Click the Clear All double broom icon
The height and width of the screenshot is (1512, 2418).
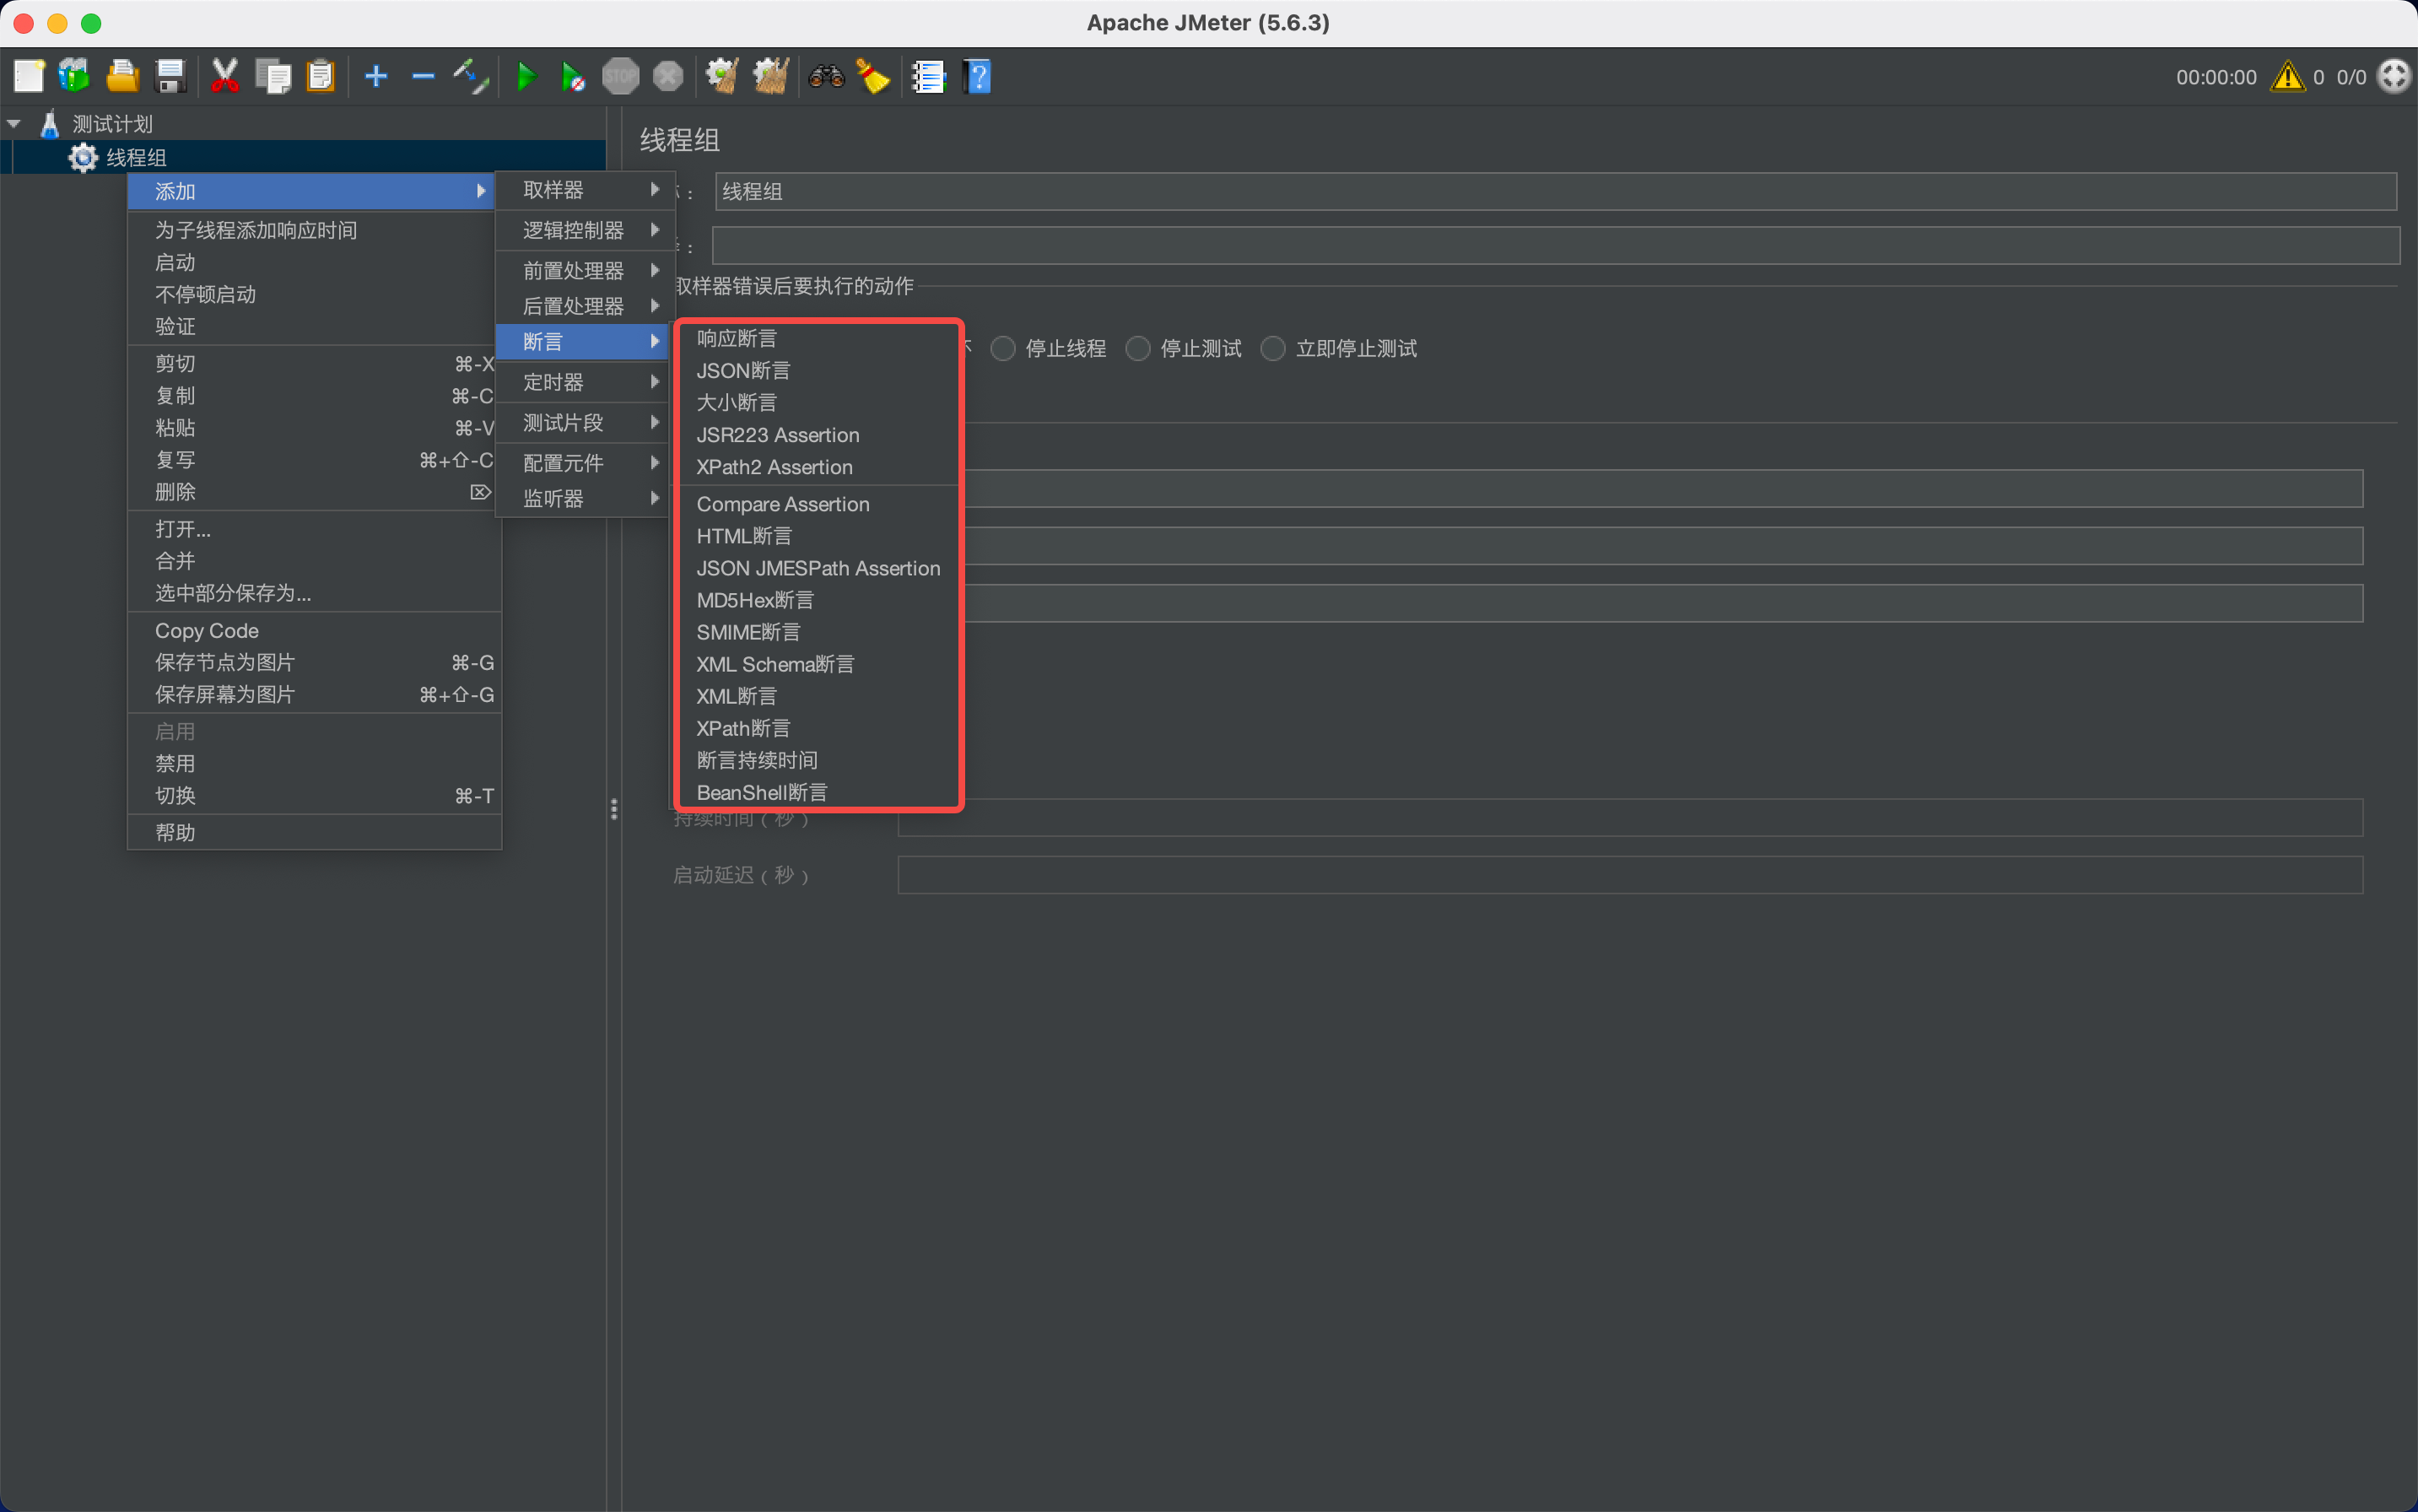770,76
